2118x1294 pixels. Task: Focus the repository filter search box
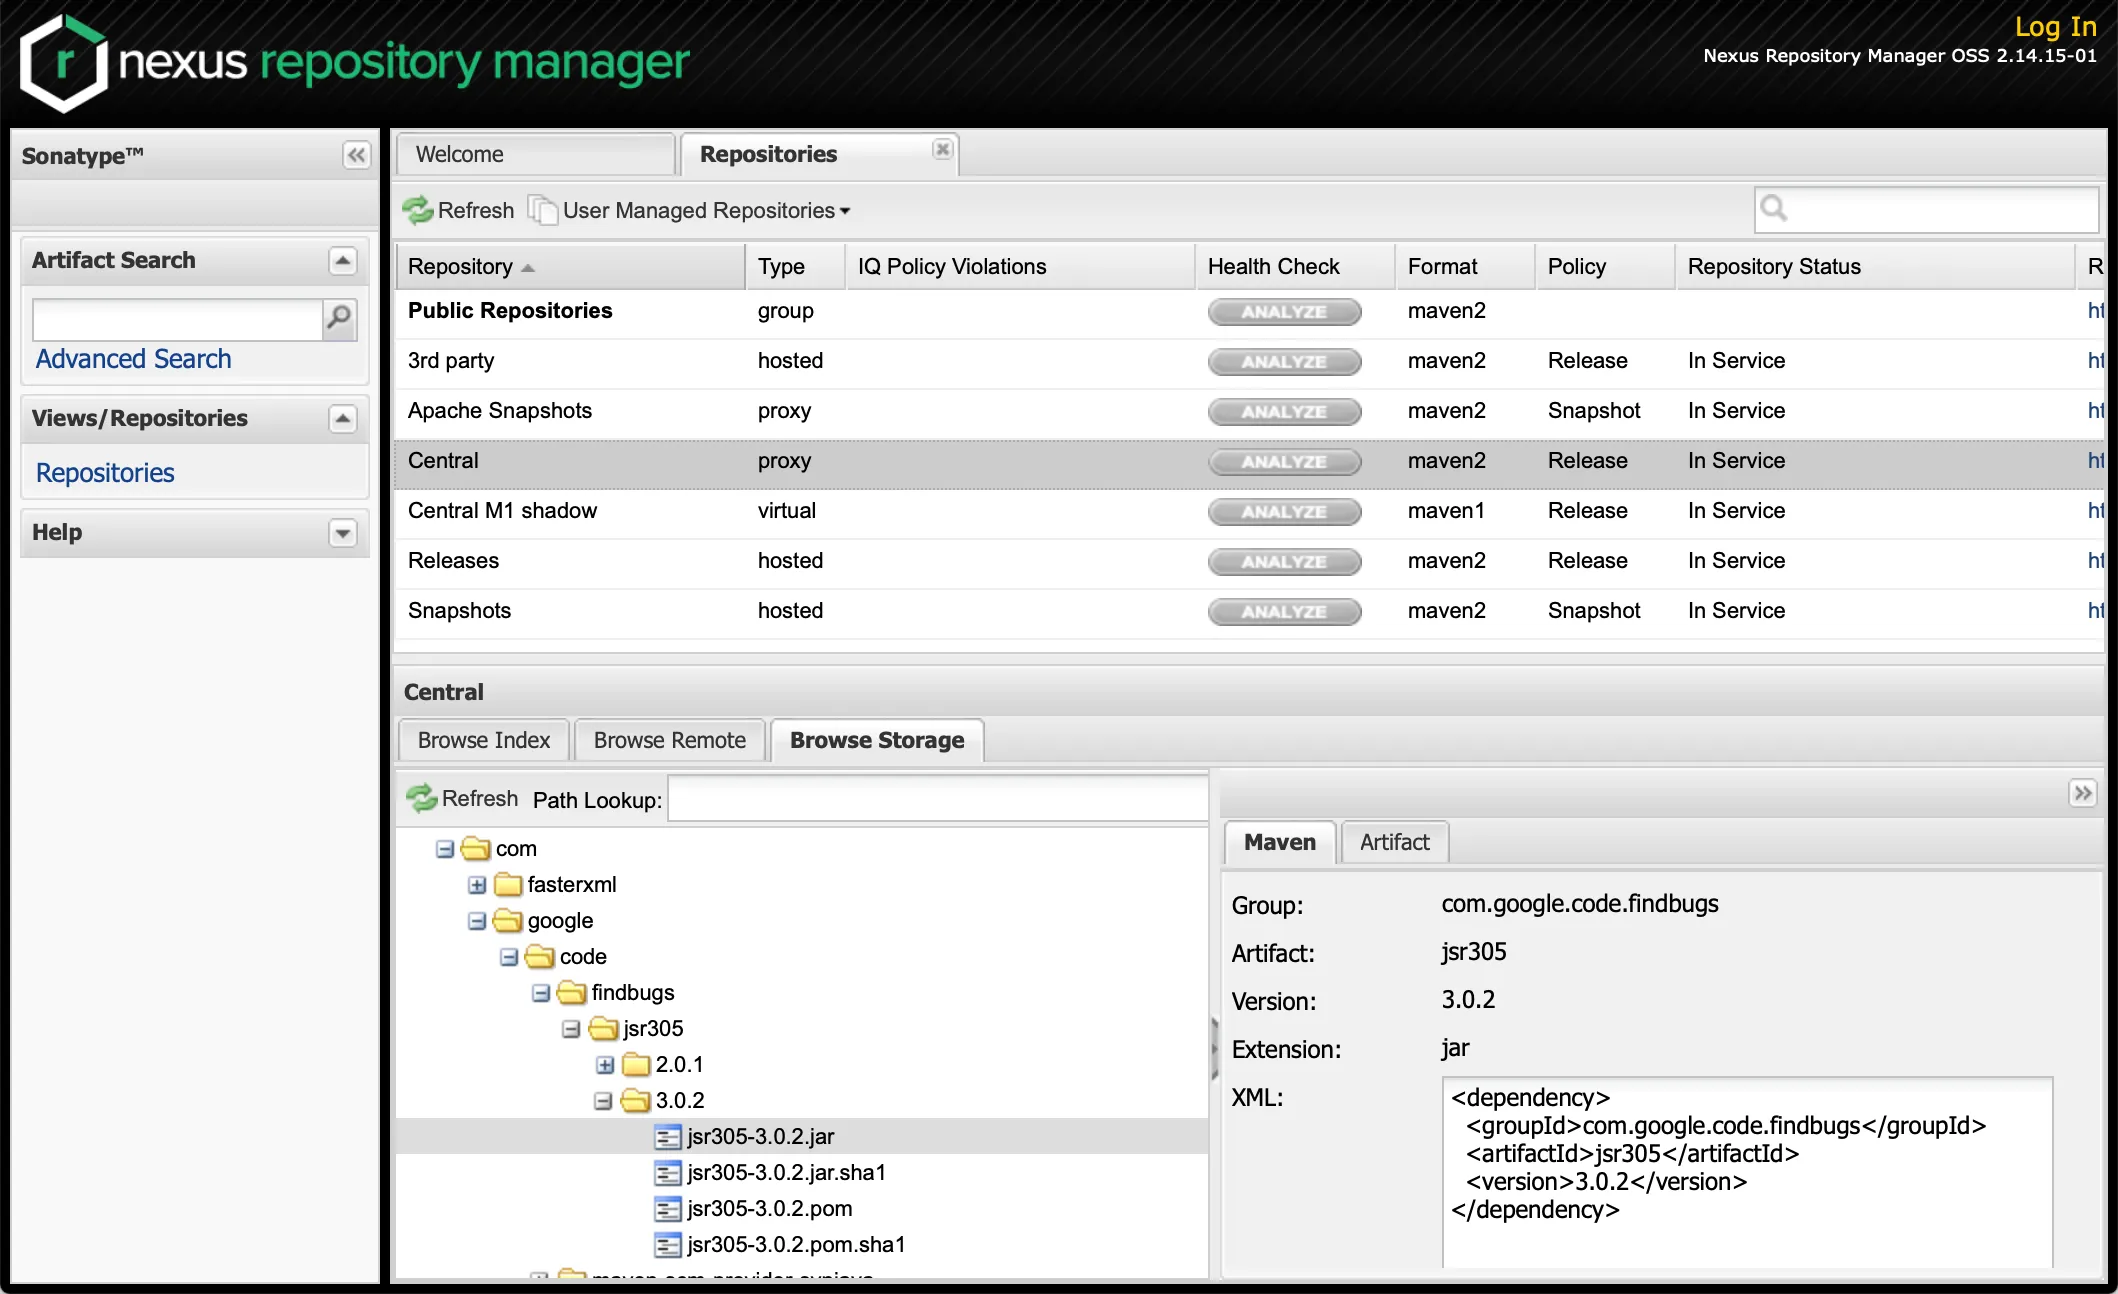[x=1926, y=209]
